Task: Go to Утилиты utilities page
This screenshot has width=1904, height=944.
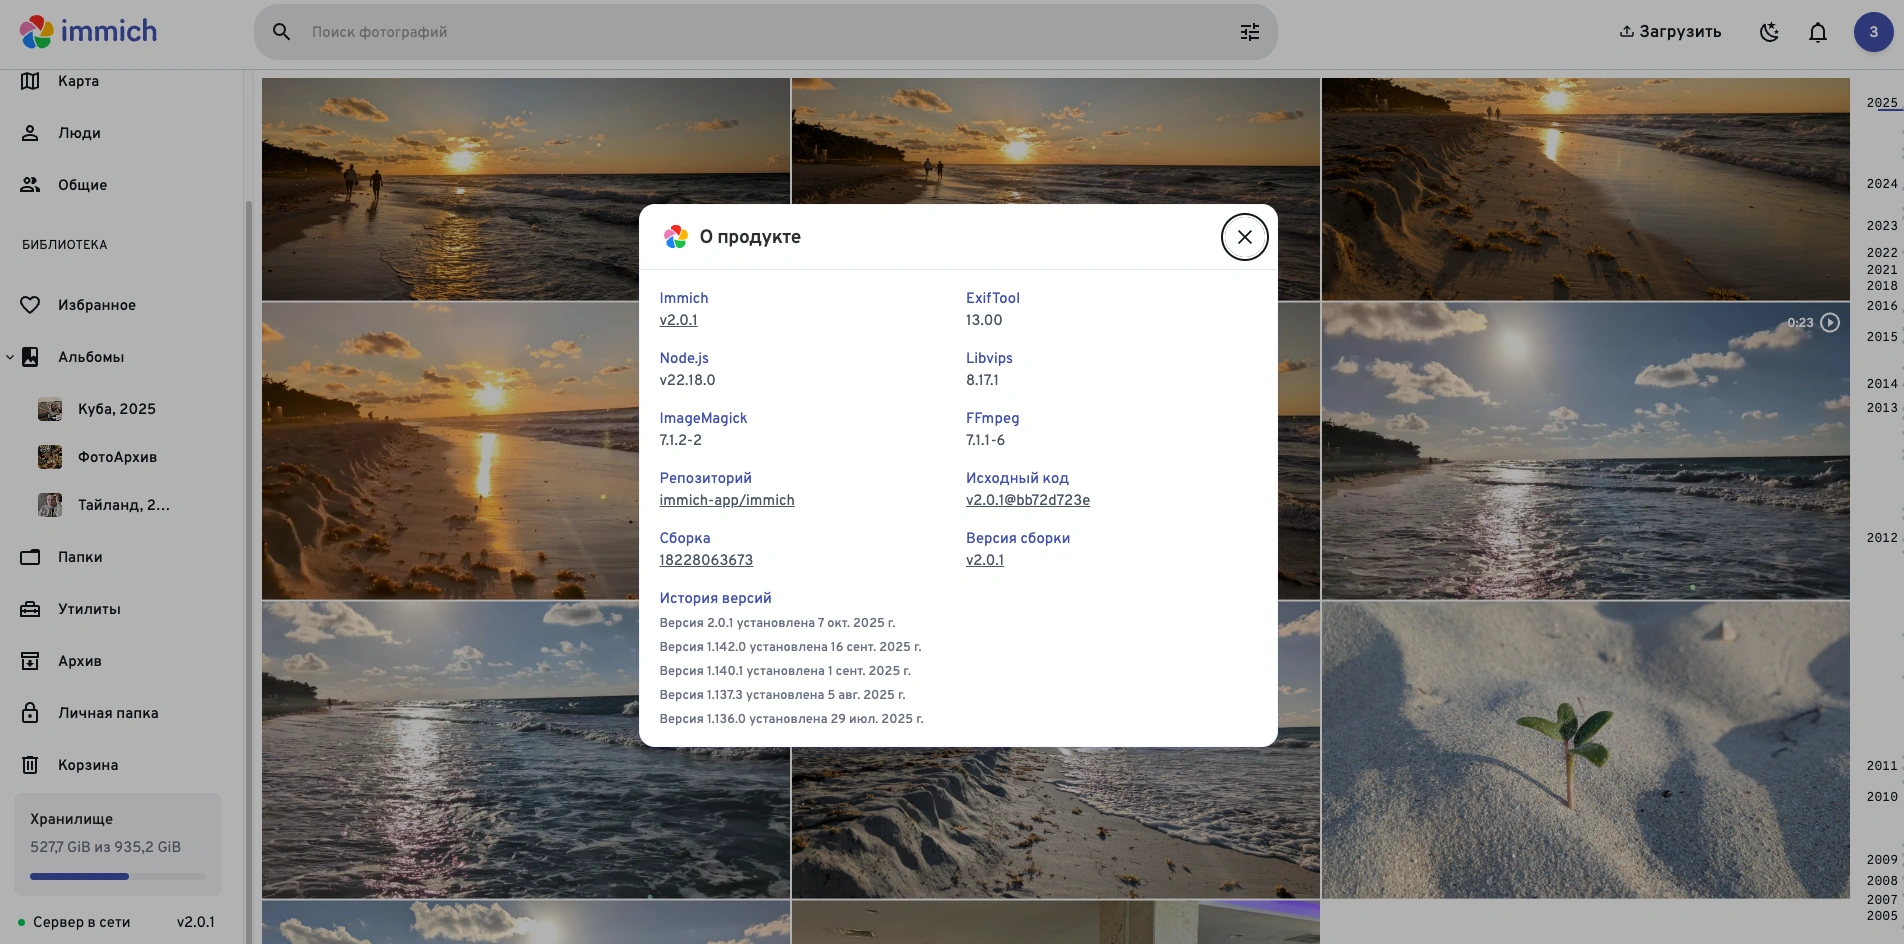Action: point(89,609)
